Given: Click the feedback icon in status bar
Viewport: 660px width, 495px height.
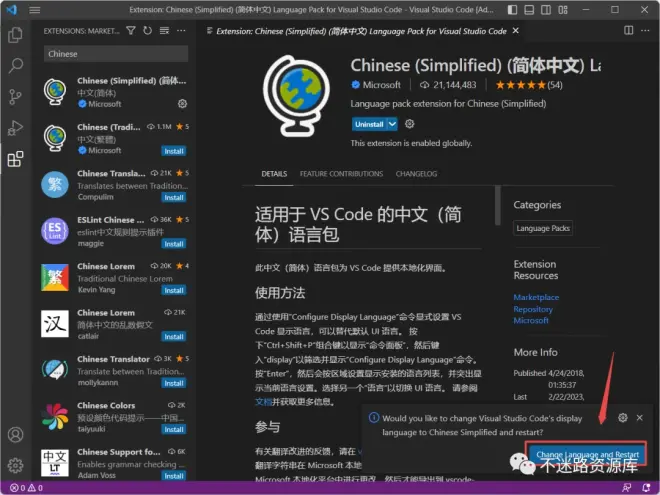Looking at the screenshot, I should pyautogui.click(x=626, y=488).
